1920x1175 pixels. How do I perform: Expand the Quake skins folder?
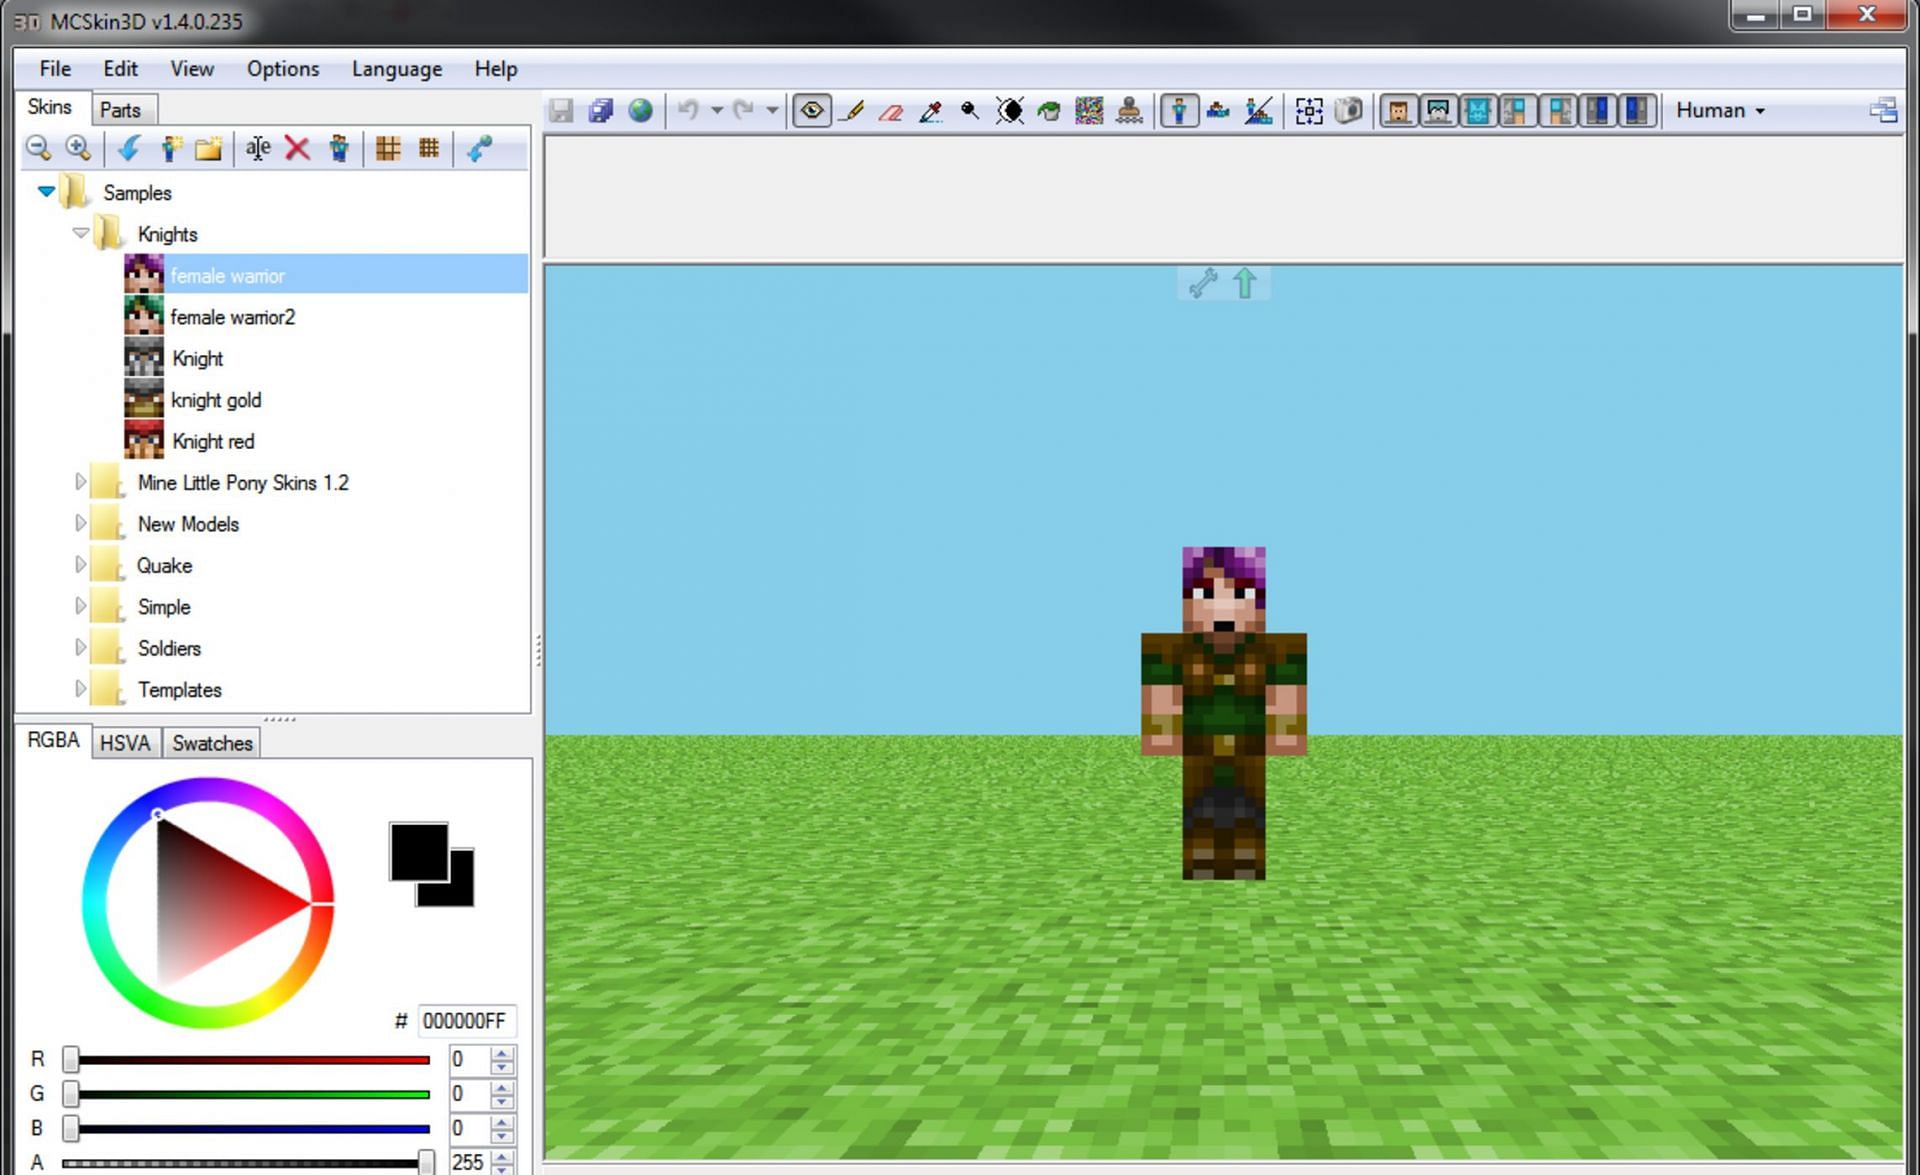tap(77, 565)
